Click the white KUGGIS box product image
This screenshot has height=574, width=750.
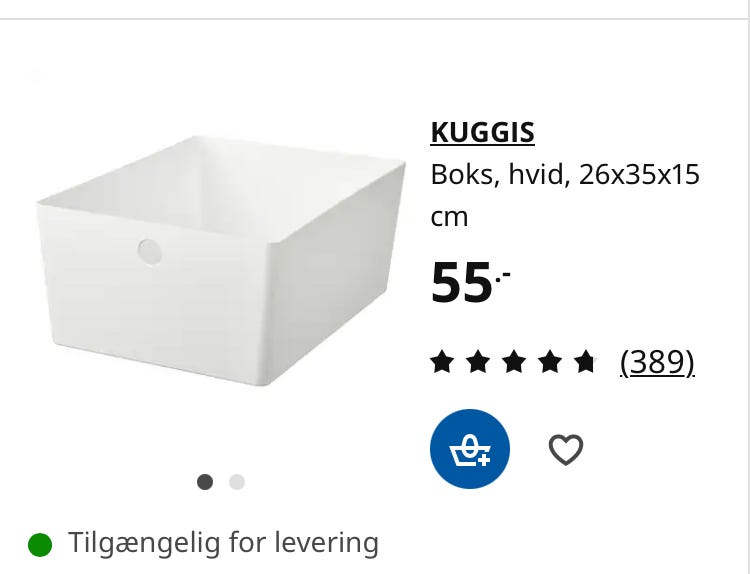click(x=221, y=261)
